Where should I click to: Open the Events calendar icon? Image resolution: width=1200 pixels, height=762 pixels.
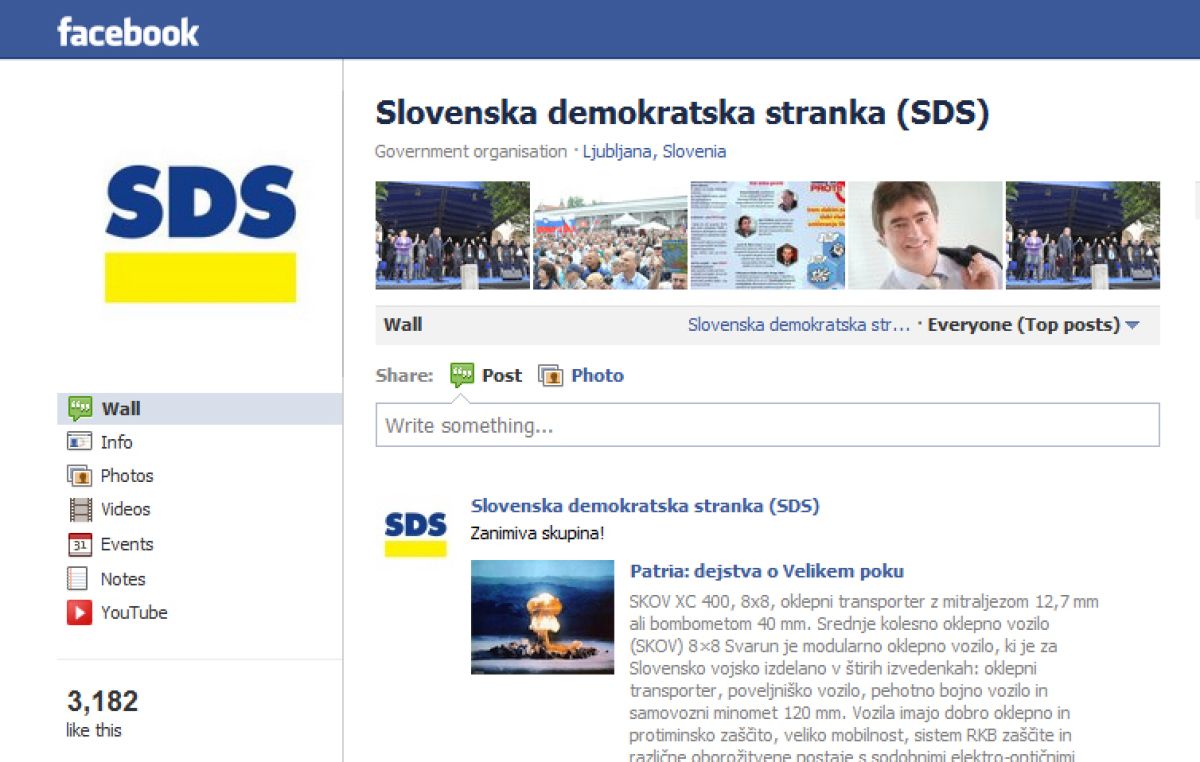(x=80, y=544)
